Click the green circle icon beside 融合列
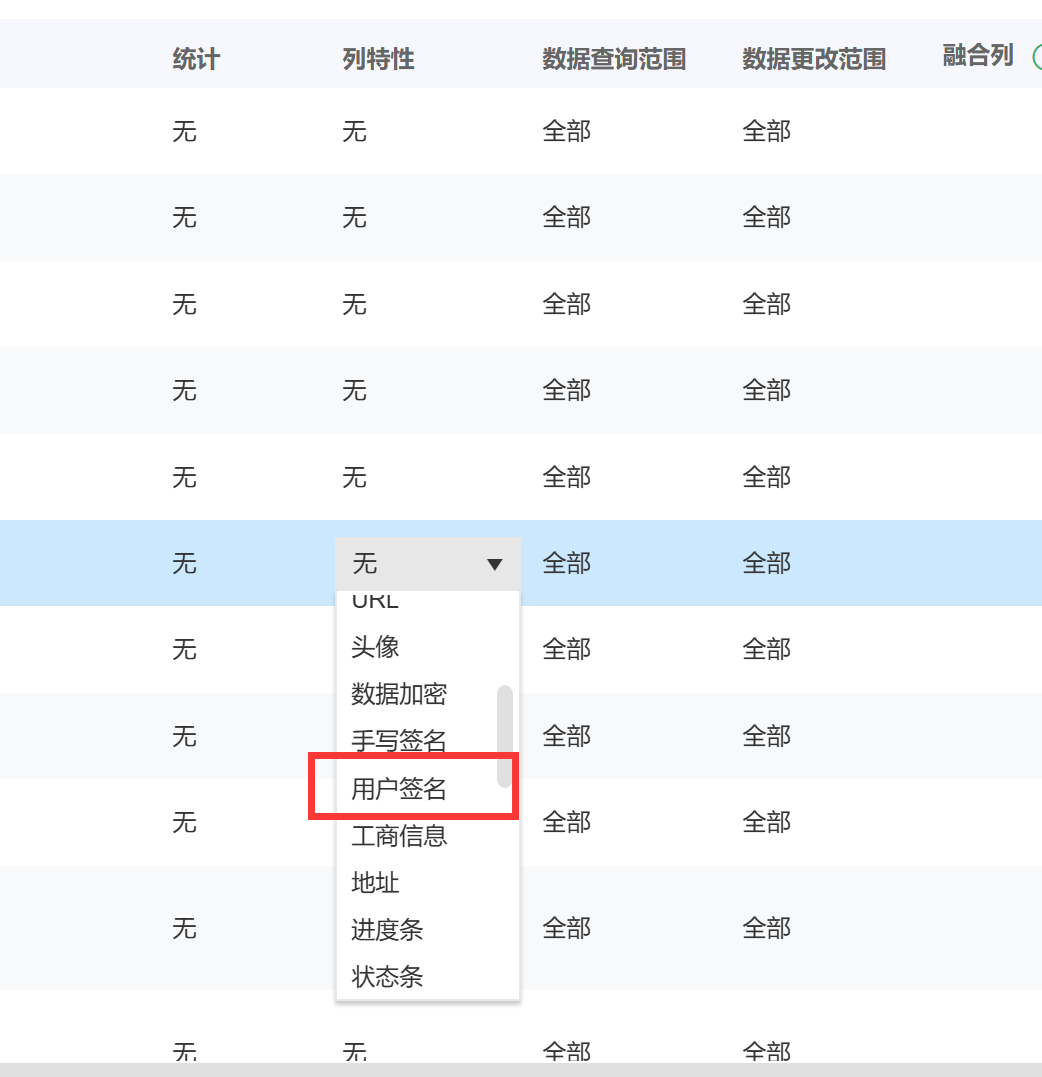 pyautogui.click(x=1036, y=56)
